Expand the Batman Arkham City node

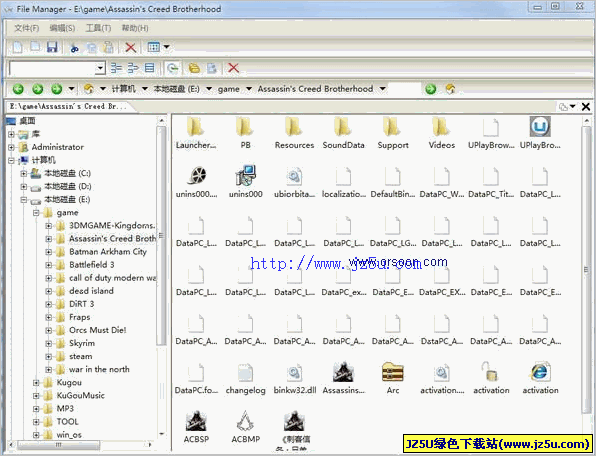click(x=49, y=252)
